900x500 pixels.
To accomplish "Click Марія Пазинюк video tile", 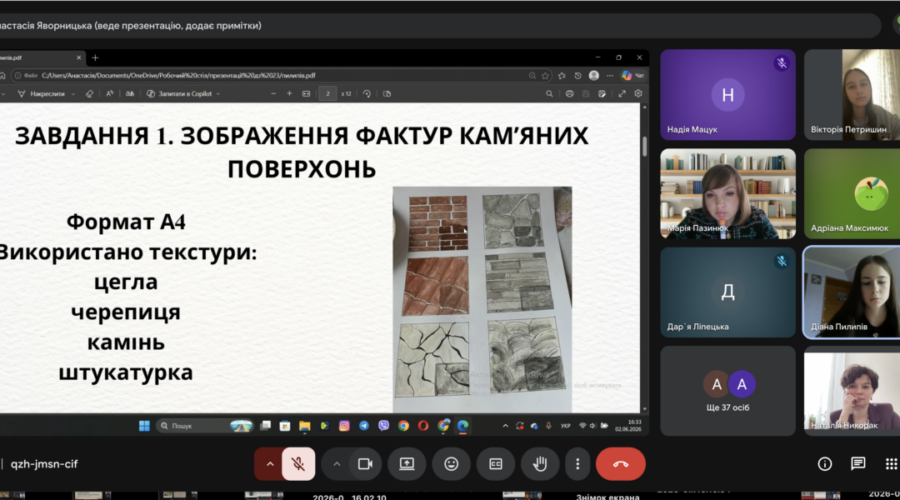I will [x=728, y=193].
